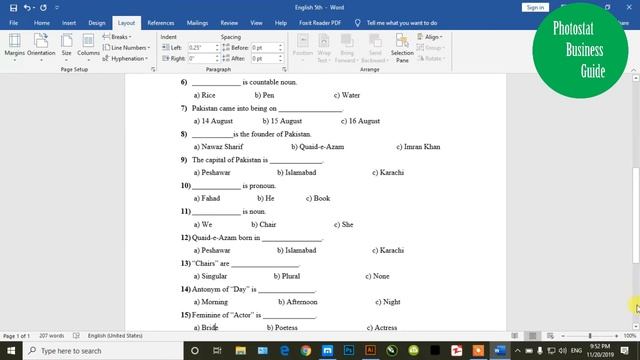Open the Windows Start menu
640x360 pixels.
pyautogui.click(x=11, y=351)
